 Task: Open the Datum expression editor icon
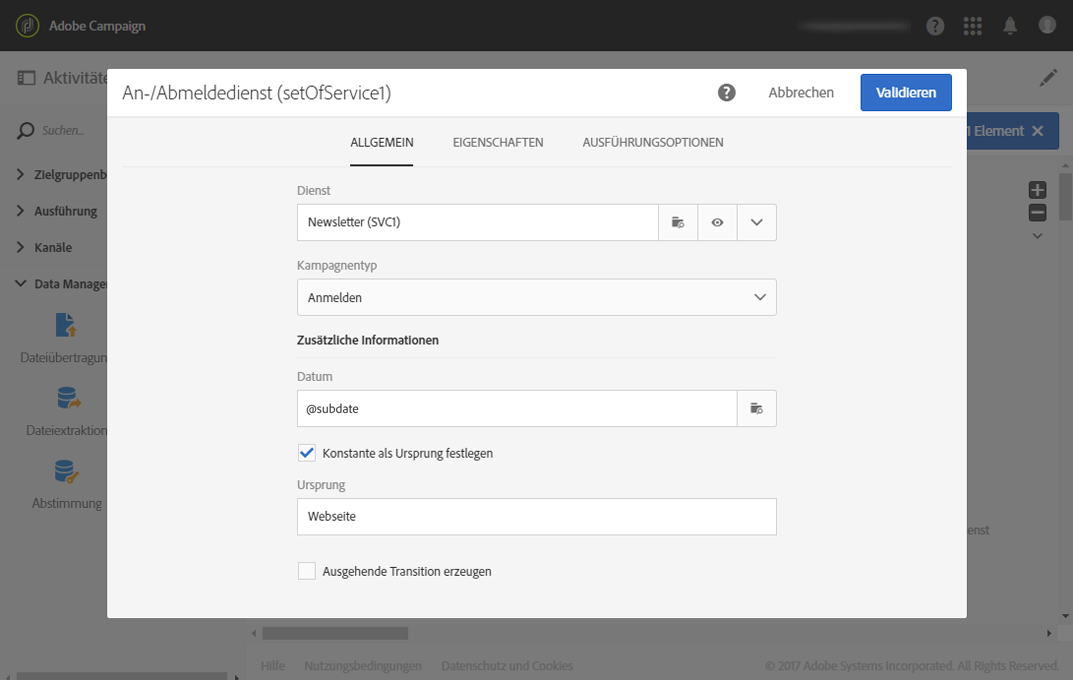[x=757, y=408]
